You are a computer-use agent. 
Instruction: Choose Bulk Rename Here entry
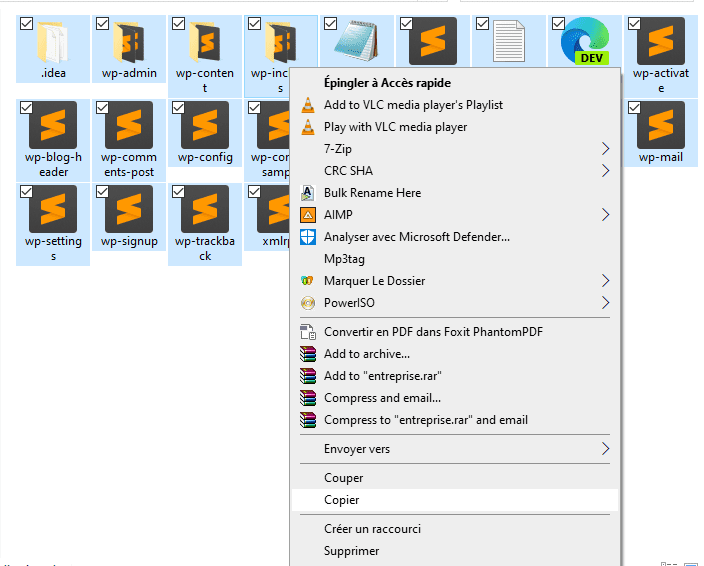point(455,193)
